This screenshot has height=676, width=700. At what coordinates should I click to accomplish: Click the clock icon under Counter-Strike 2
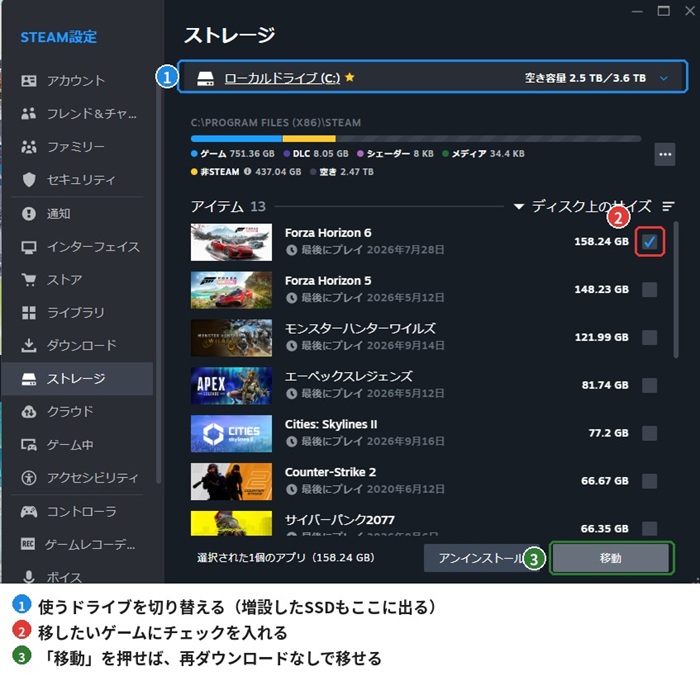coord(292,489)
